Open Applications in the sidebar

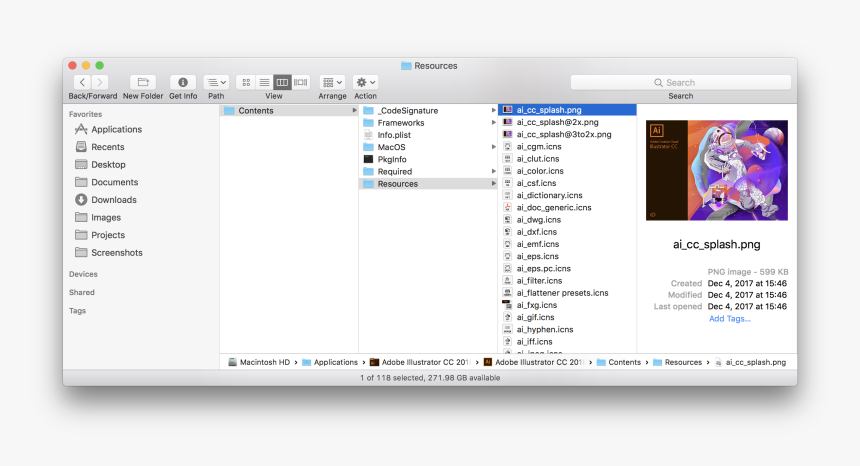(108, 129)
